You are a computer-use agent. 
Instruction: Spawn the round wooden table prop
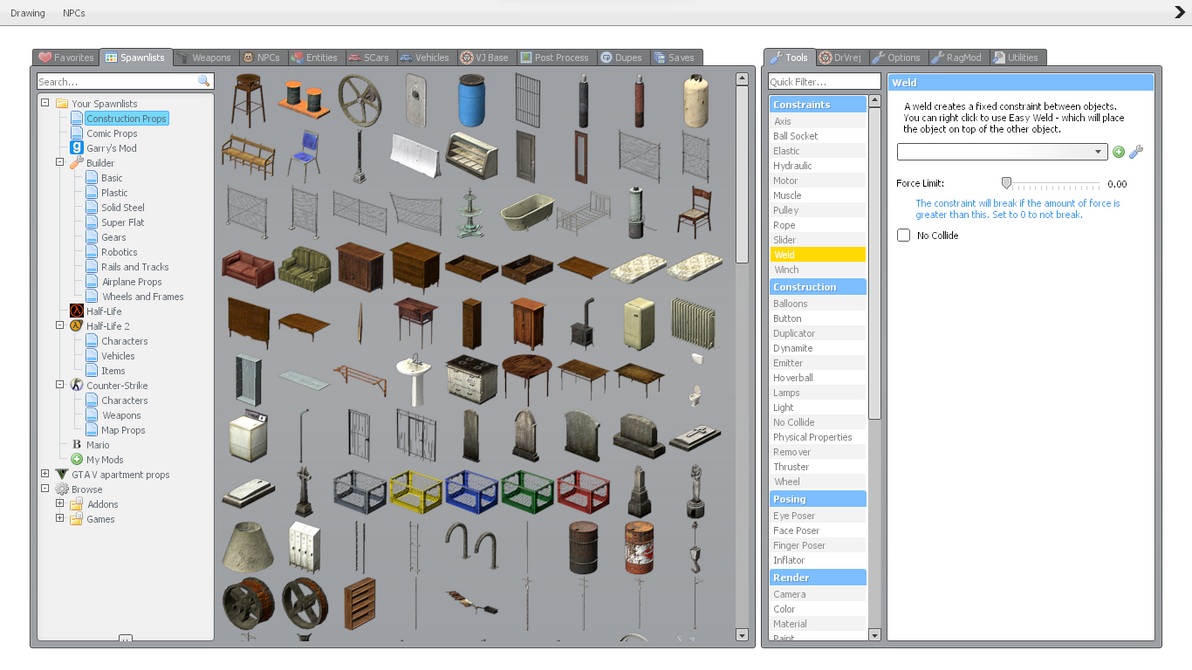tap(527, 377)
